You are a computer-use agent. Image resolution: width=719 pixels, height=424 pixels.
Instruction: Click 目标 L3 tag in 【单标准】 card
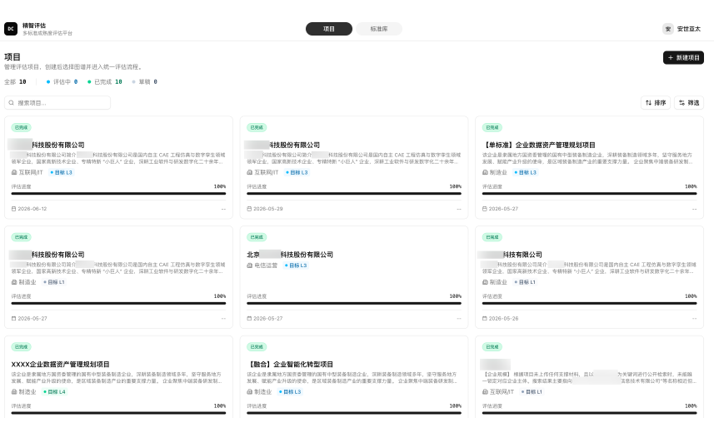525,172
